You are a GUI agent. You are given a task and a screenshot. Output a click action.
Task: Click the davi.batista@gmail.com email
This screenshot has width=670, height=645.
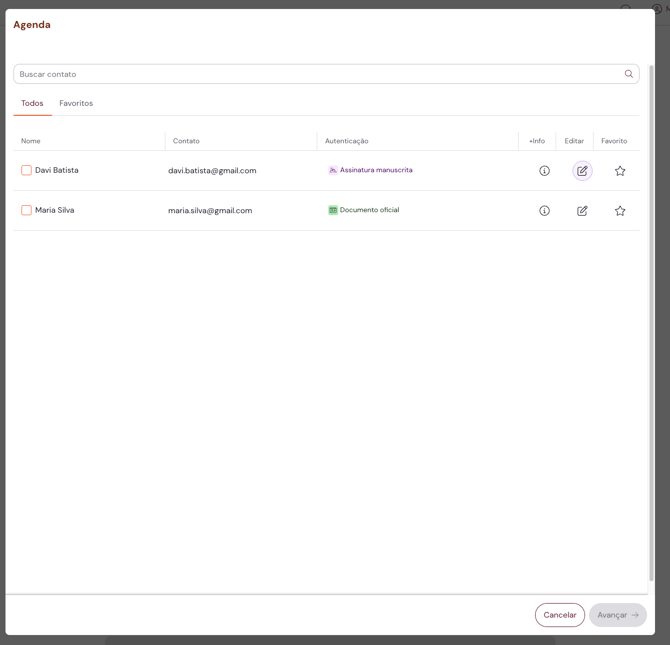pos(212,171)
